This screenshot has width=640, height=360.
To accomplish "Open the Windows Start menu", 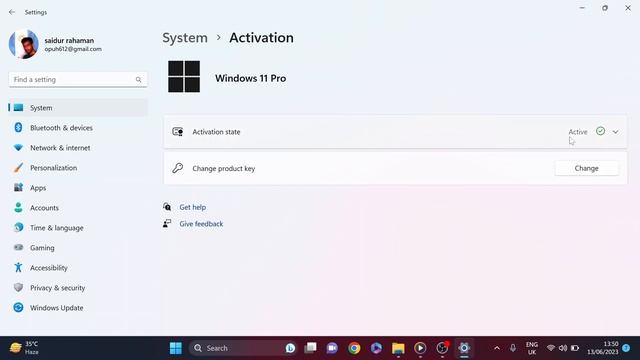I will tap(176, 348).
